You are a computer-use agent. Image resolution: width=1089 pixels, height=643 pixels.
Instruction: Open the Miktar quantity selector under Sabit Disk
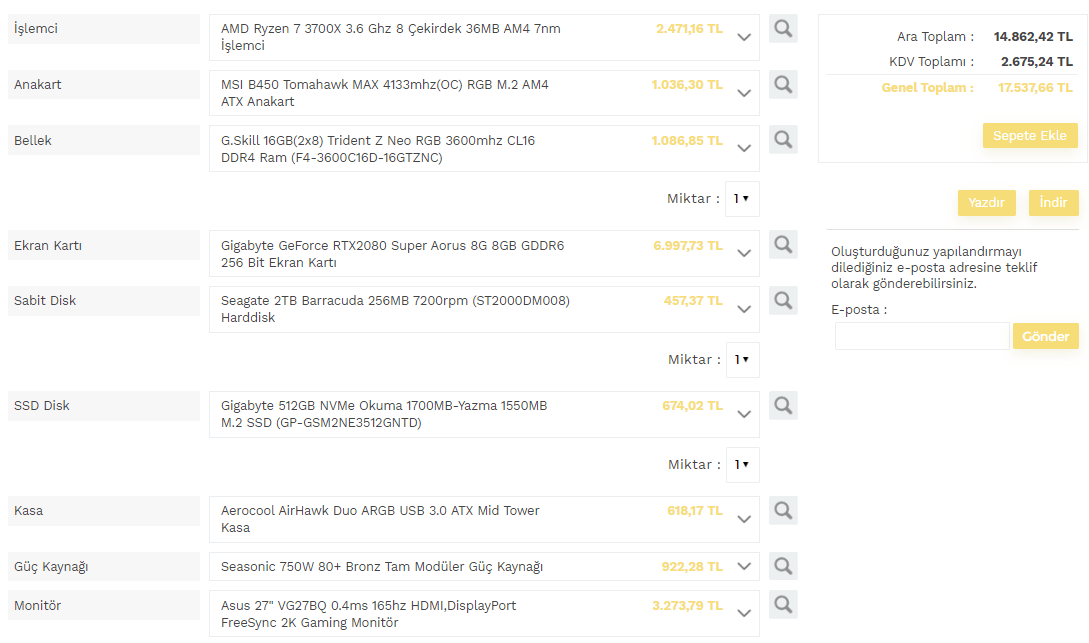pos(742,360)
